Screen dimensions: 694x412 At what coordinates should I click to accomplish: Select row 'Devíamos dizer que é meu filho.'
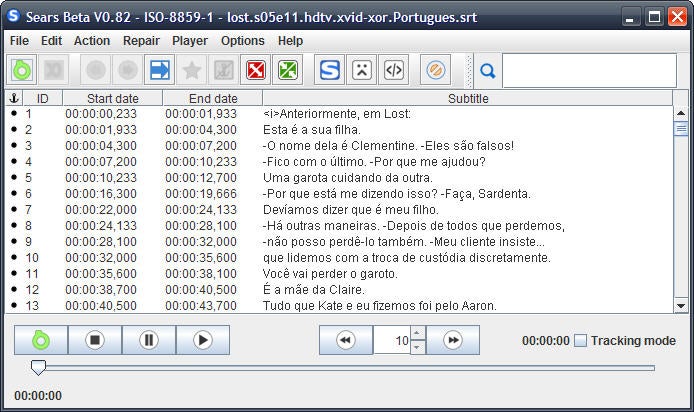click(351, 209)
